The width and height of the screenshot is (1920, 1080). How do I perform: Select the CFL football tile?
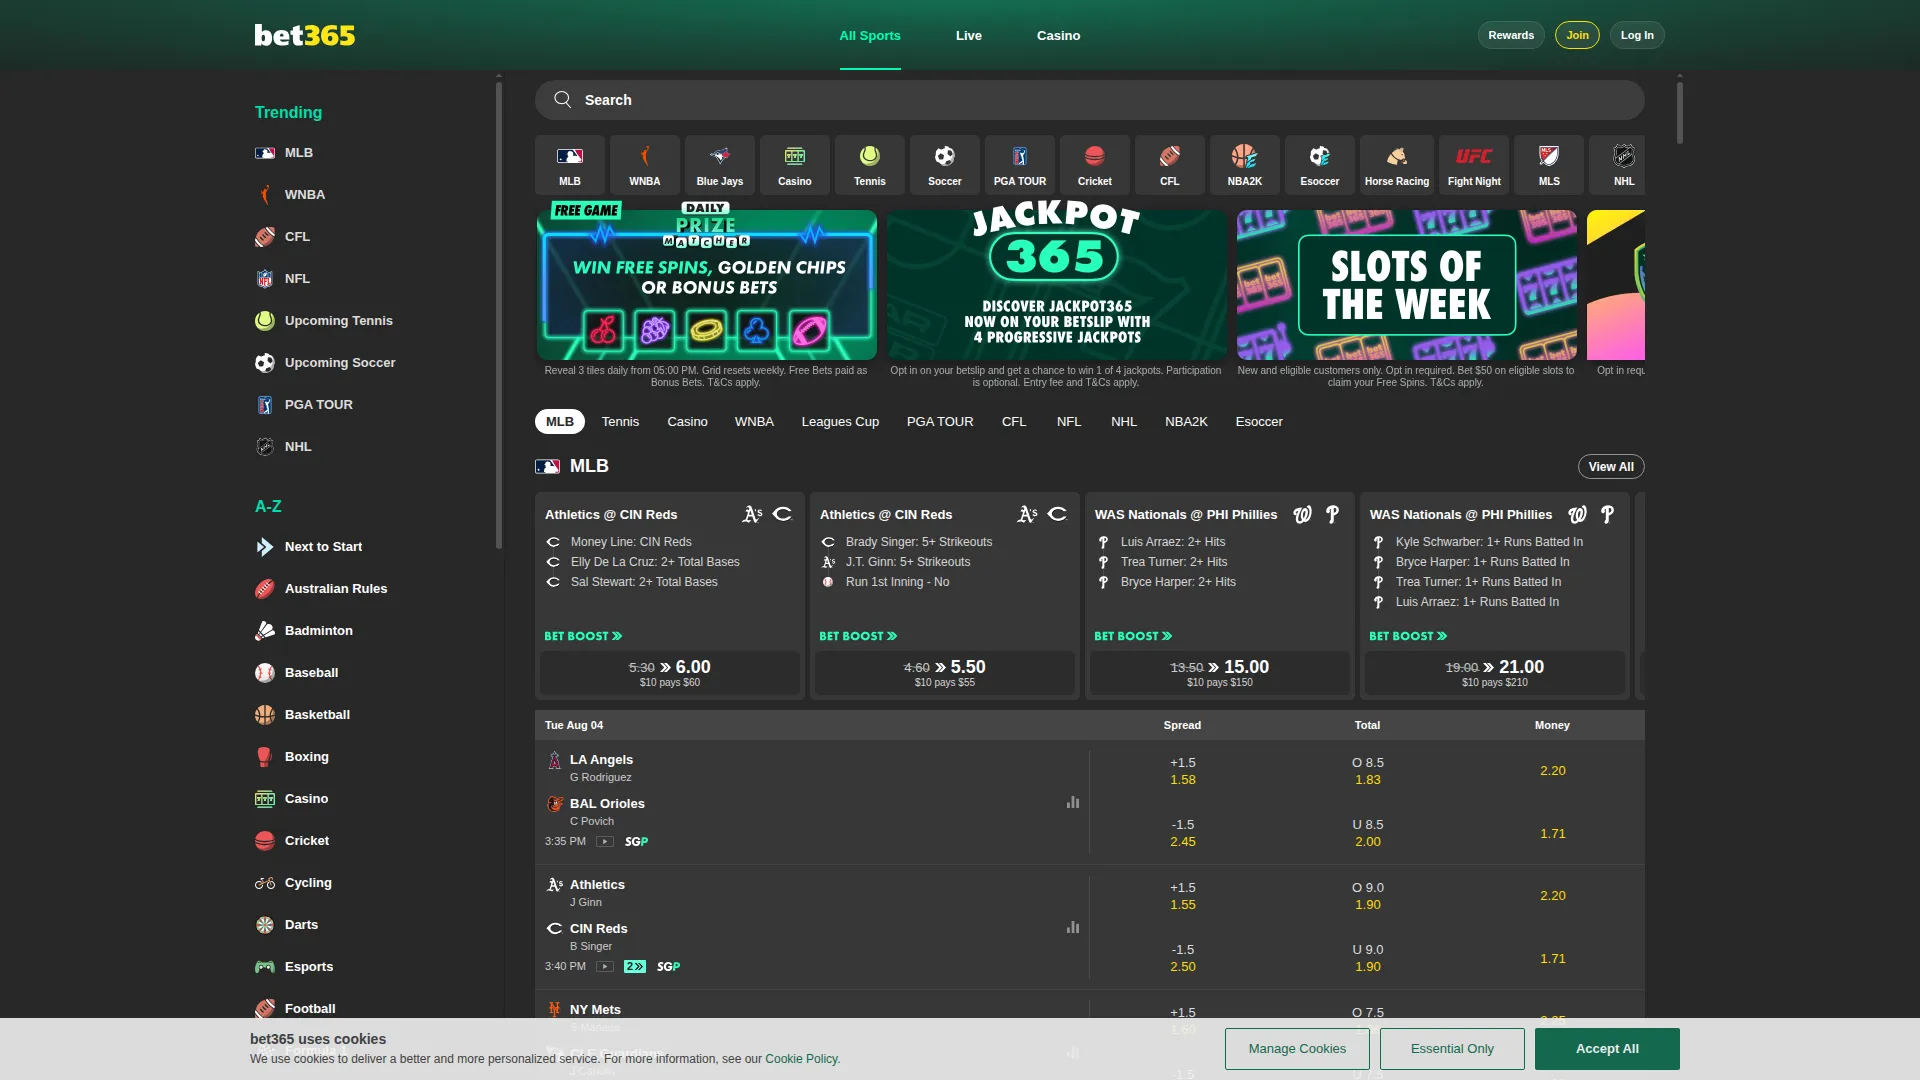click(x=1169, y=164)
